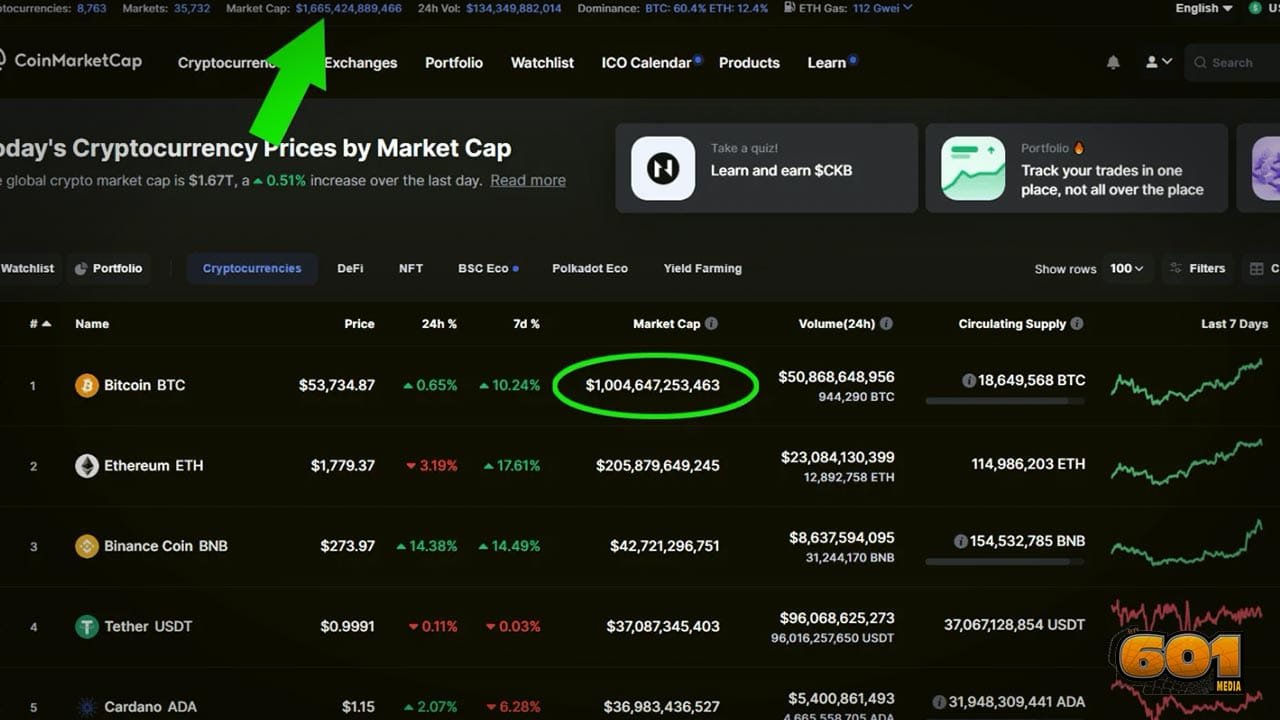The image size is (1280, 720).
Task: Open the Show rows 100 dropdown
Action: coord(1124,268)
